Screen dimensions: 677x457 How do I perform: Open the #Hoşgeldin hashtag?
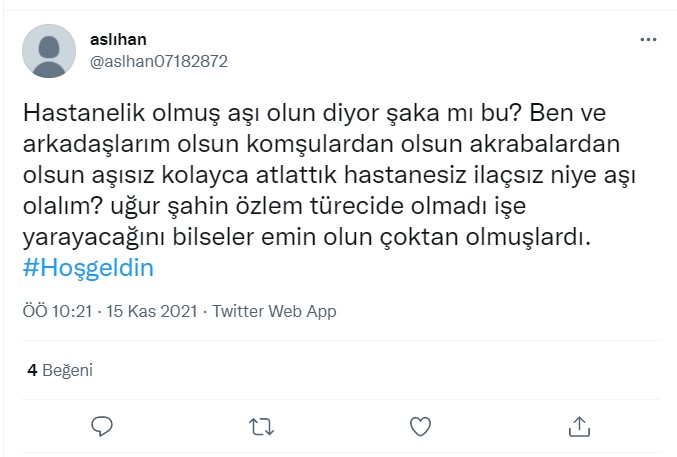coord(86,270)
